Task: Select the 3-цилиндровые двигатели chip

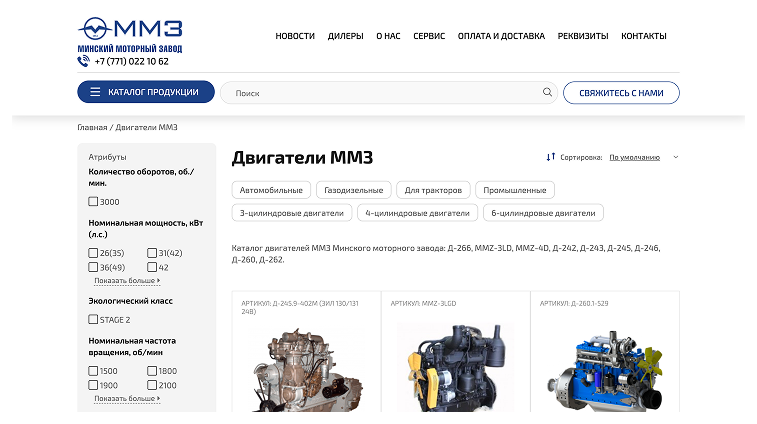Action: 292,212
